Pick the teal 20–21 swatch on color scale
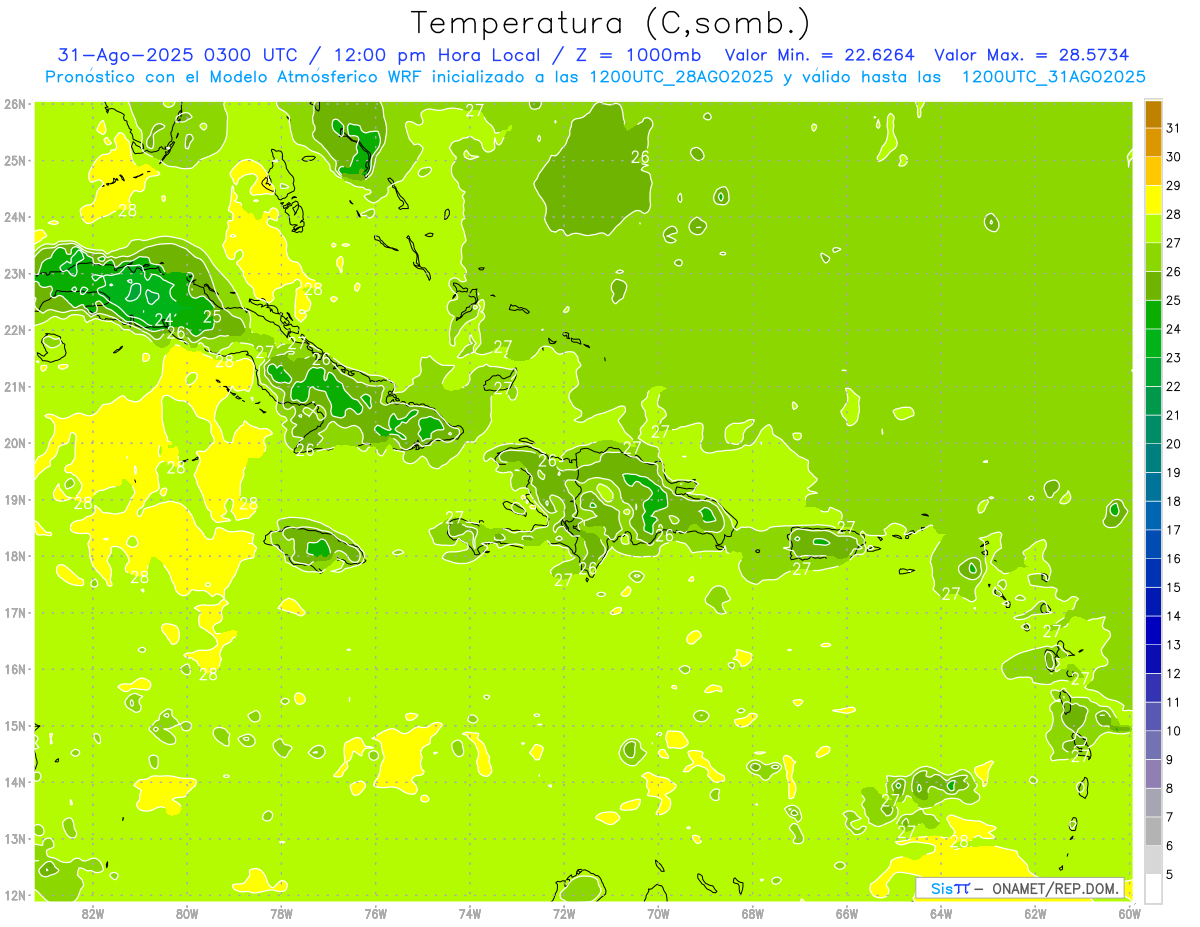Viewport: 1200px width, 927px height. click(x=1153, y=429)
